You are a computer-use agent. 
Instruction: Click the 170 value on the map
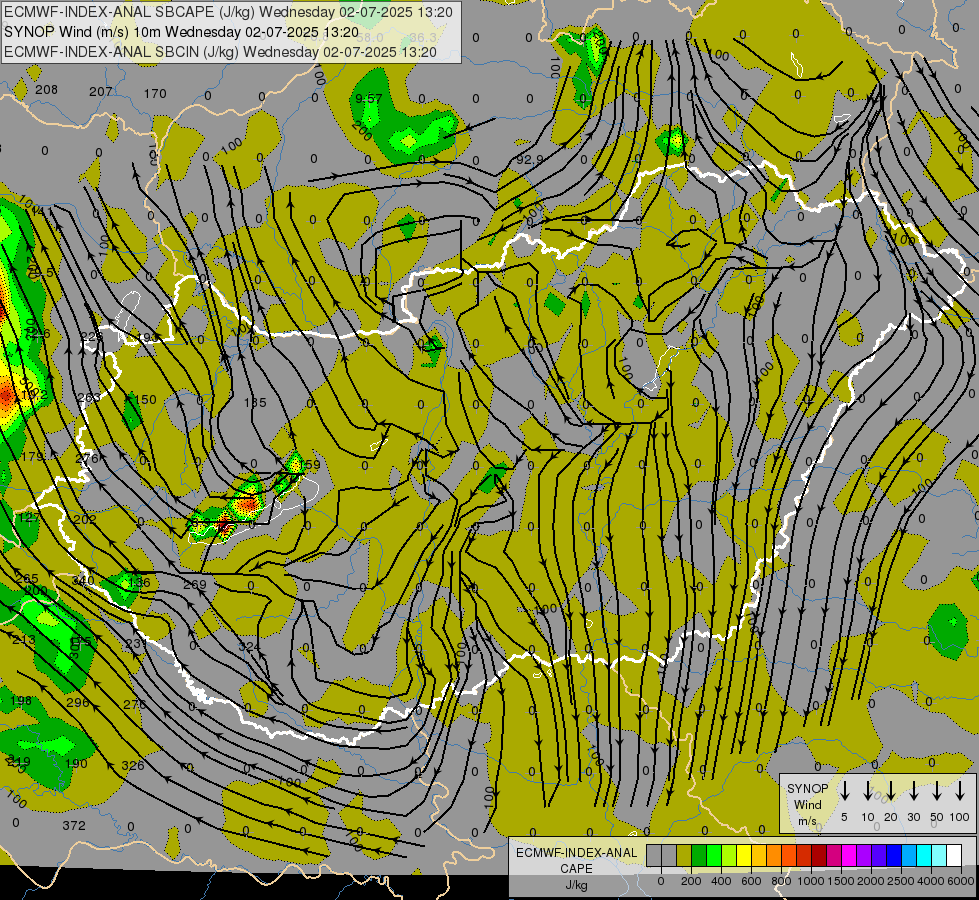155,94
